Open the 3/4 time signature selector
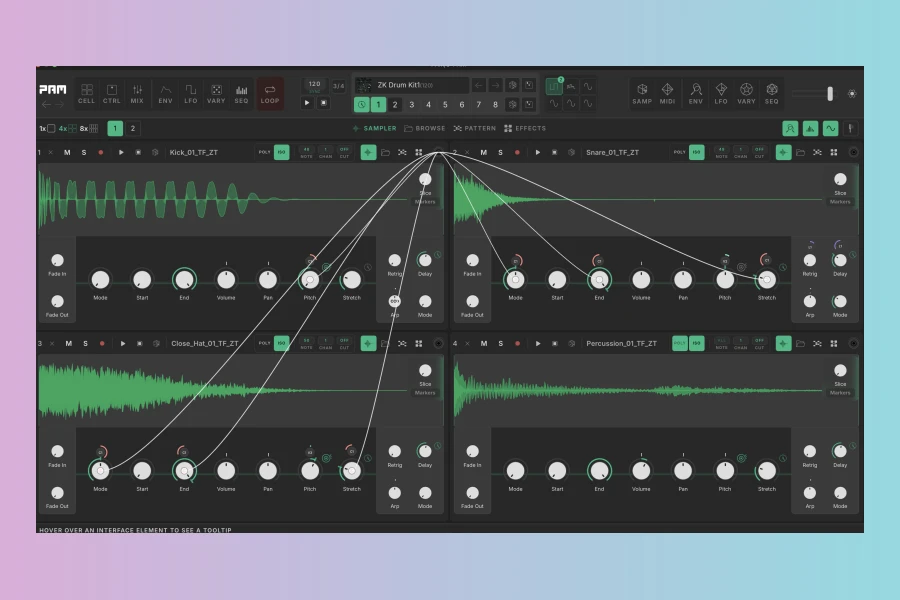Viewport: 900px width, 600px height. (339, 85)
